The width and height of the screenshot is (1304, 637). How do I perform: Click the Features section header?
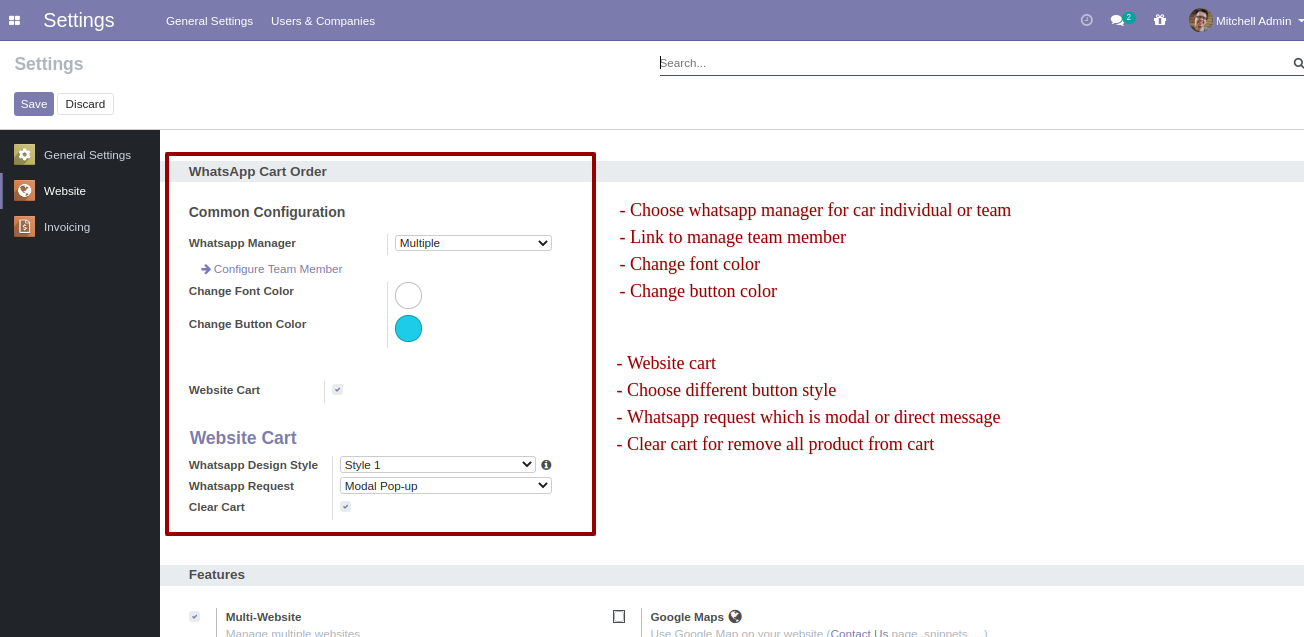217,575
